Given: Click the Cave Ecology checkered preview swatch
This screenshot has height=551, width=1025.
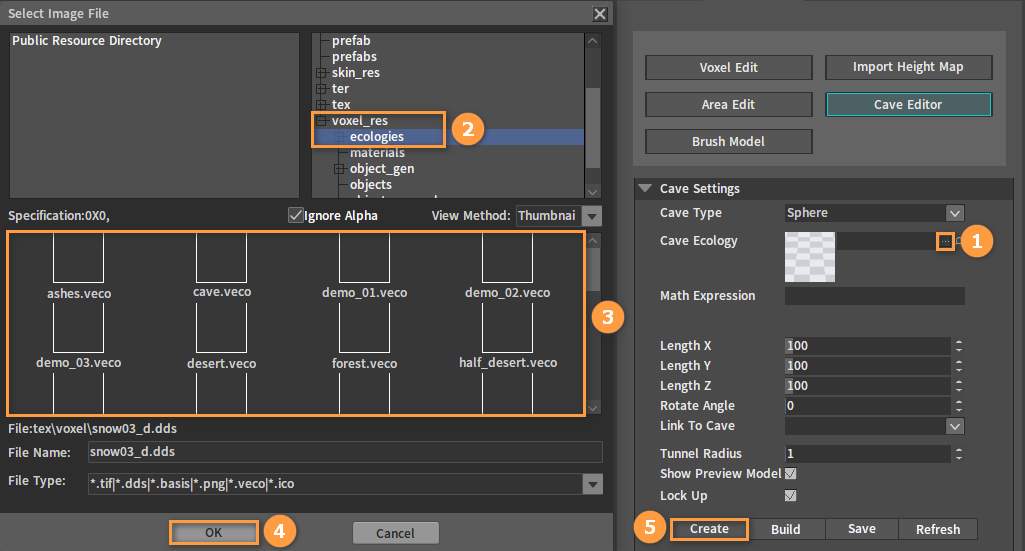Looking at the screenshot, I should (810, 257).
